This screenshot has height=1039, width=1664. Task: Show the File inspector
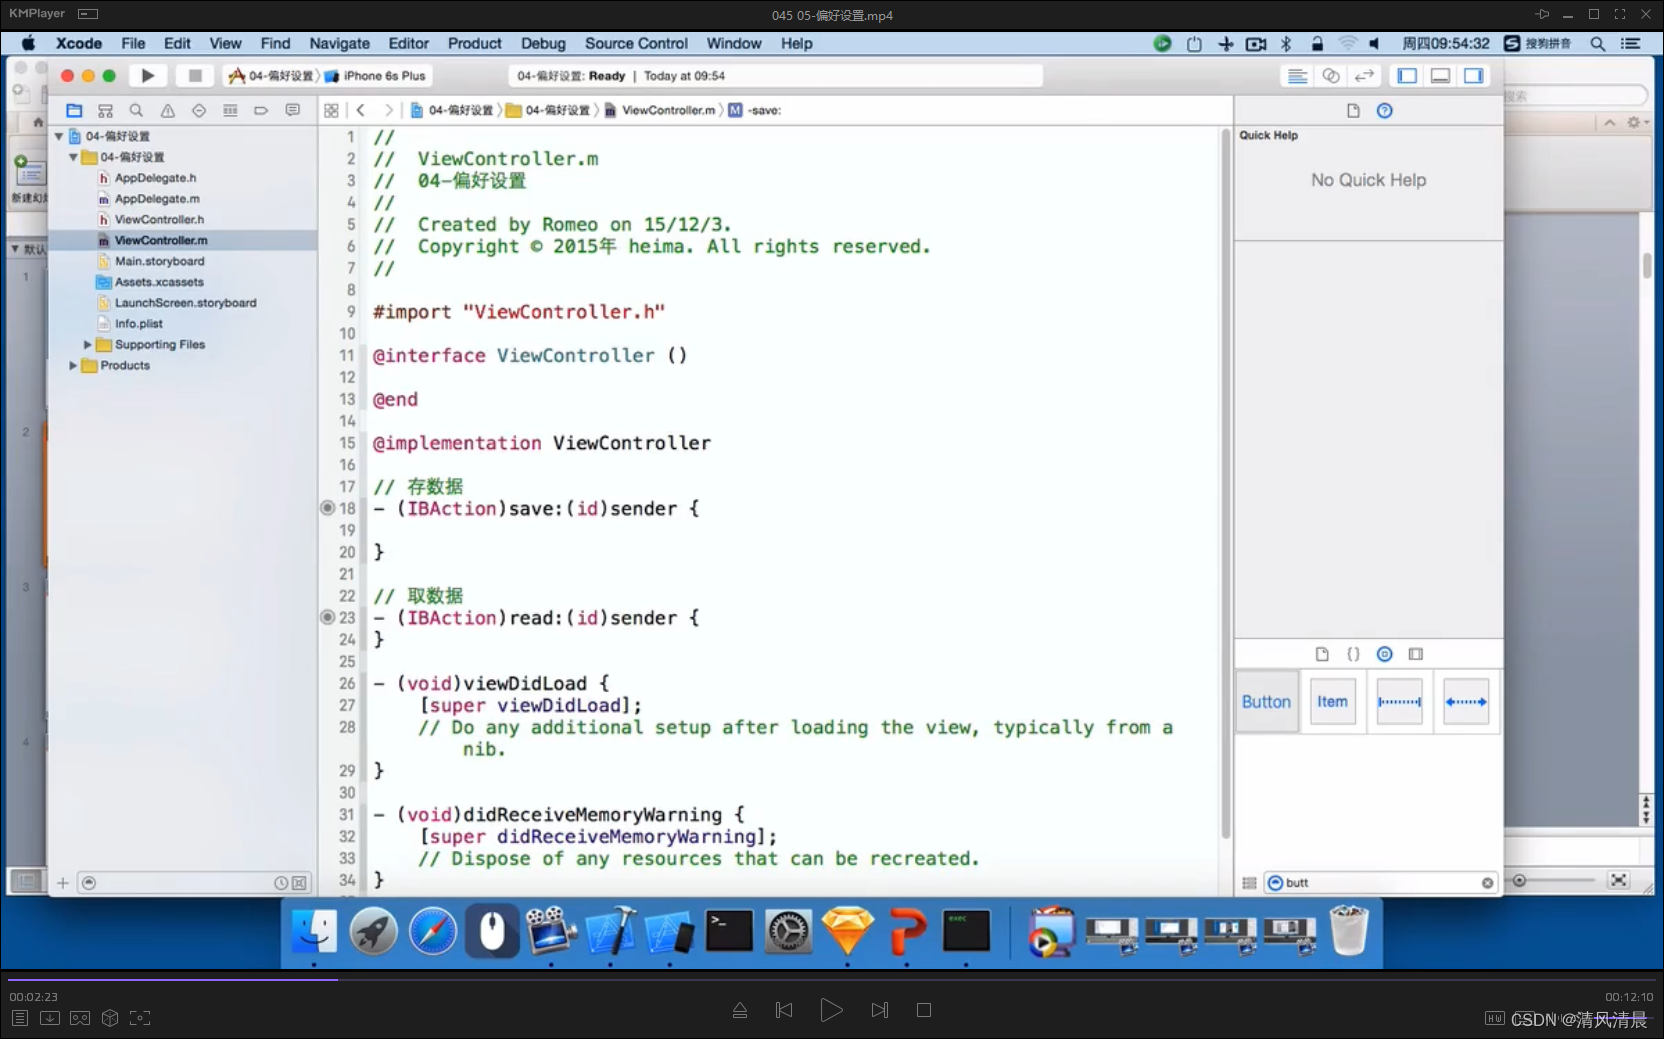pos(1353,111)
